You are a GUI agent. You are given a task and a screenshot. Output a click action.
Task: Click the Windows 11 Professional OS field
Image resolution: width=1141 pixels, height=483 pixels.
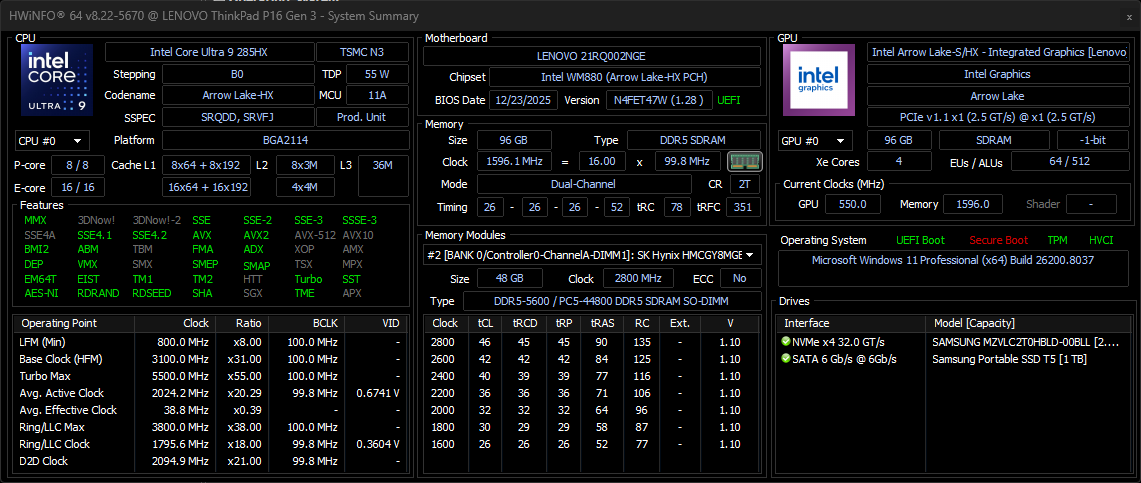[952, 261]
